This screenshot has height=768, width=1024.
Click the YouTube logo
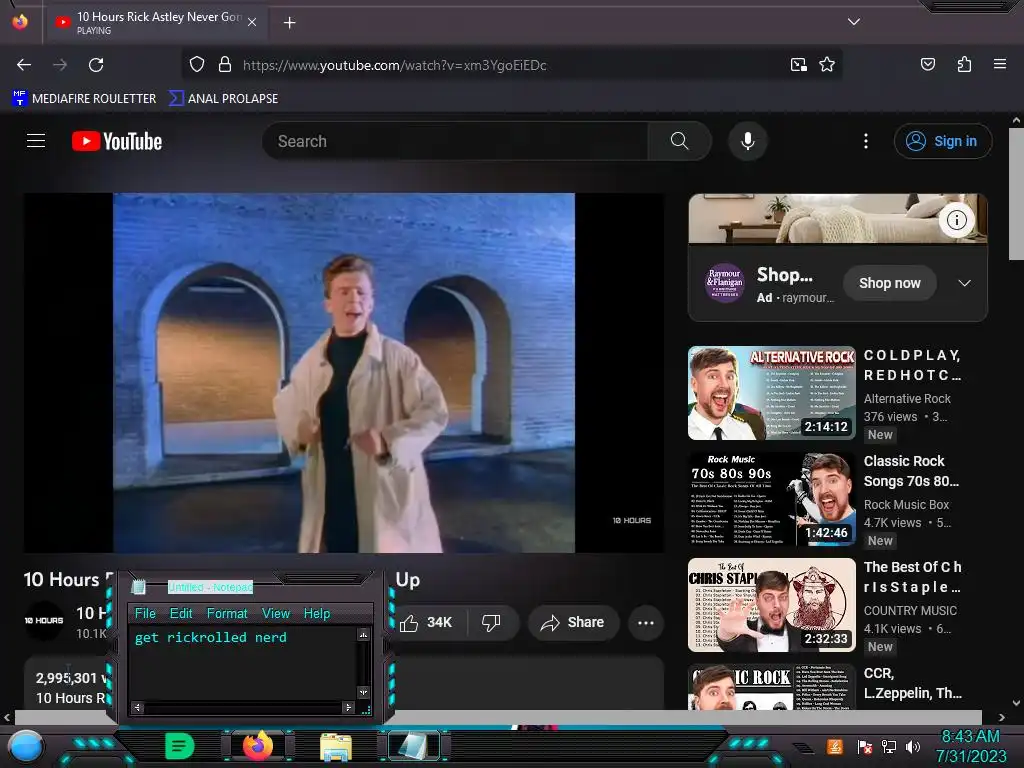117,141
